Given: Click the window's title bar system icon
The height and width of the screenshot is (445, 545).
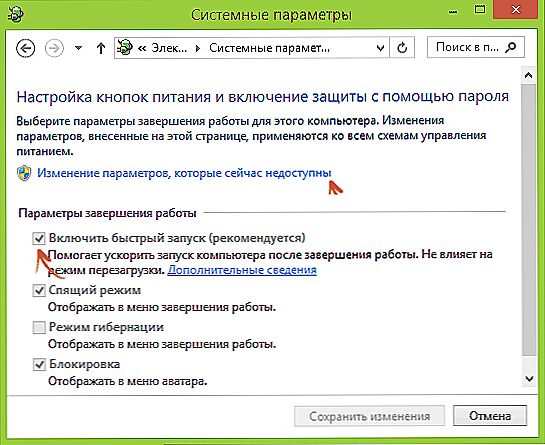Looking at the screenshot, I should 15,15.
